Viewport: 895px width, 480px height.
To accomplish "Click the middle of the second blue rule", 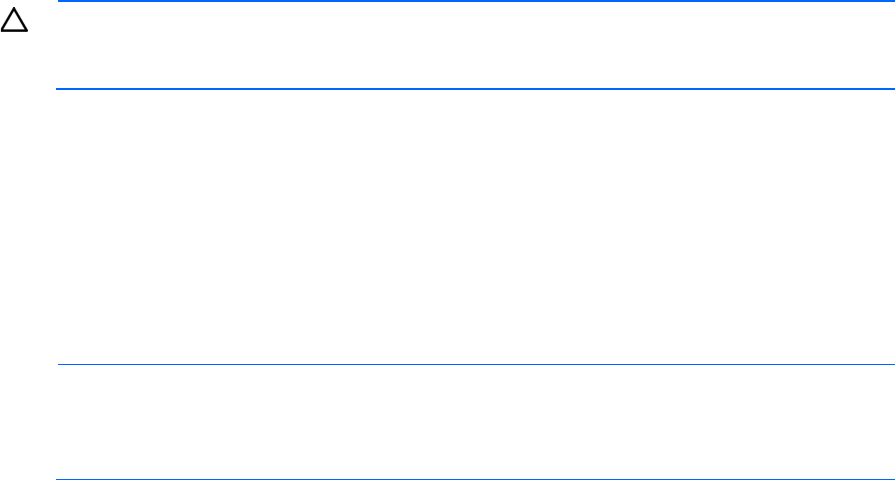I will coord(475,89).
